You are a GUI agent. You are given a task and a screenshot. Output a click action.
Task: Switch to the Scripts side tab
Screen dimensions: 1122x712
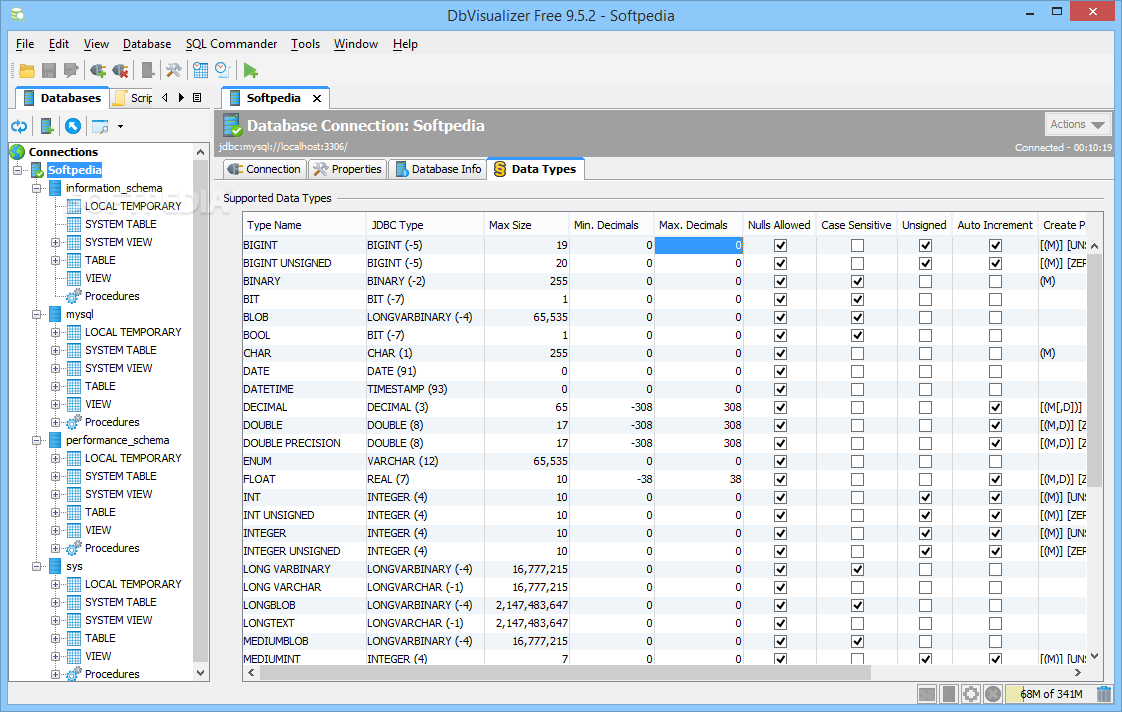tap(134, 98)
